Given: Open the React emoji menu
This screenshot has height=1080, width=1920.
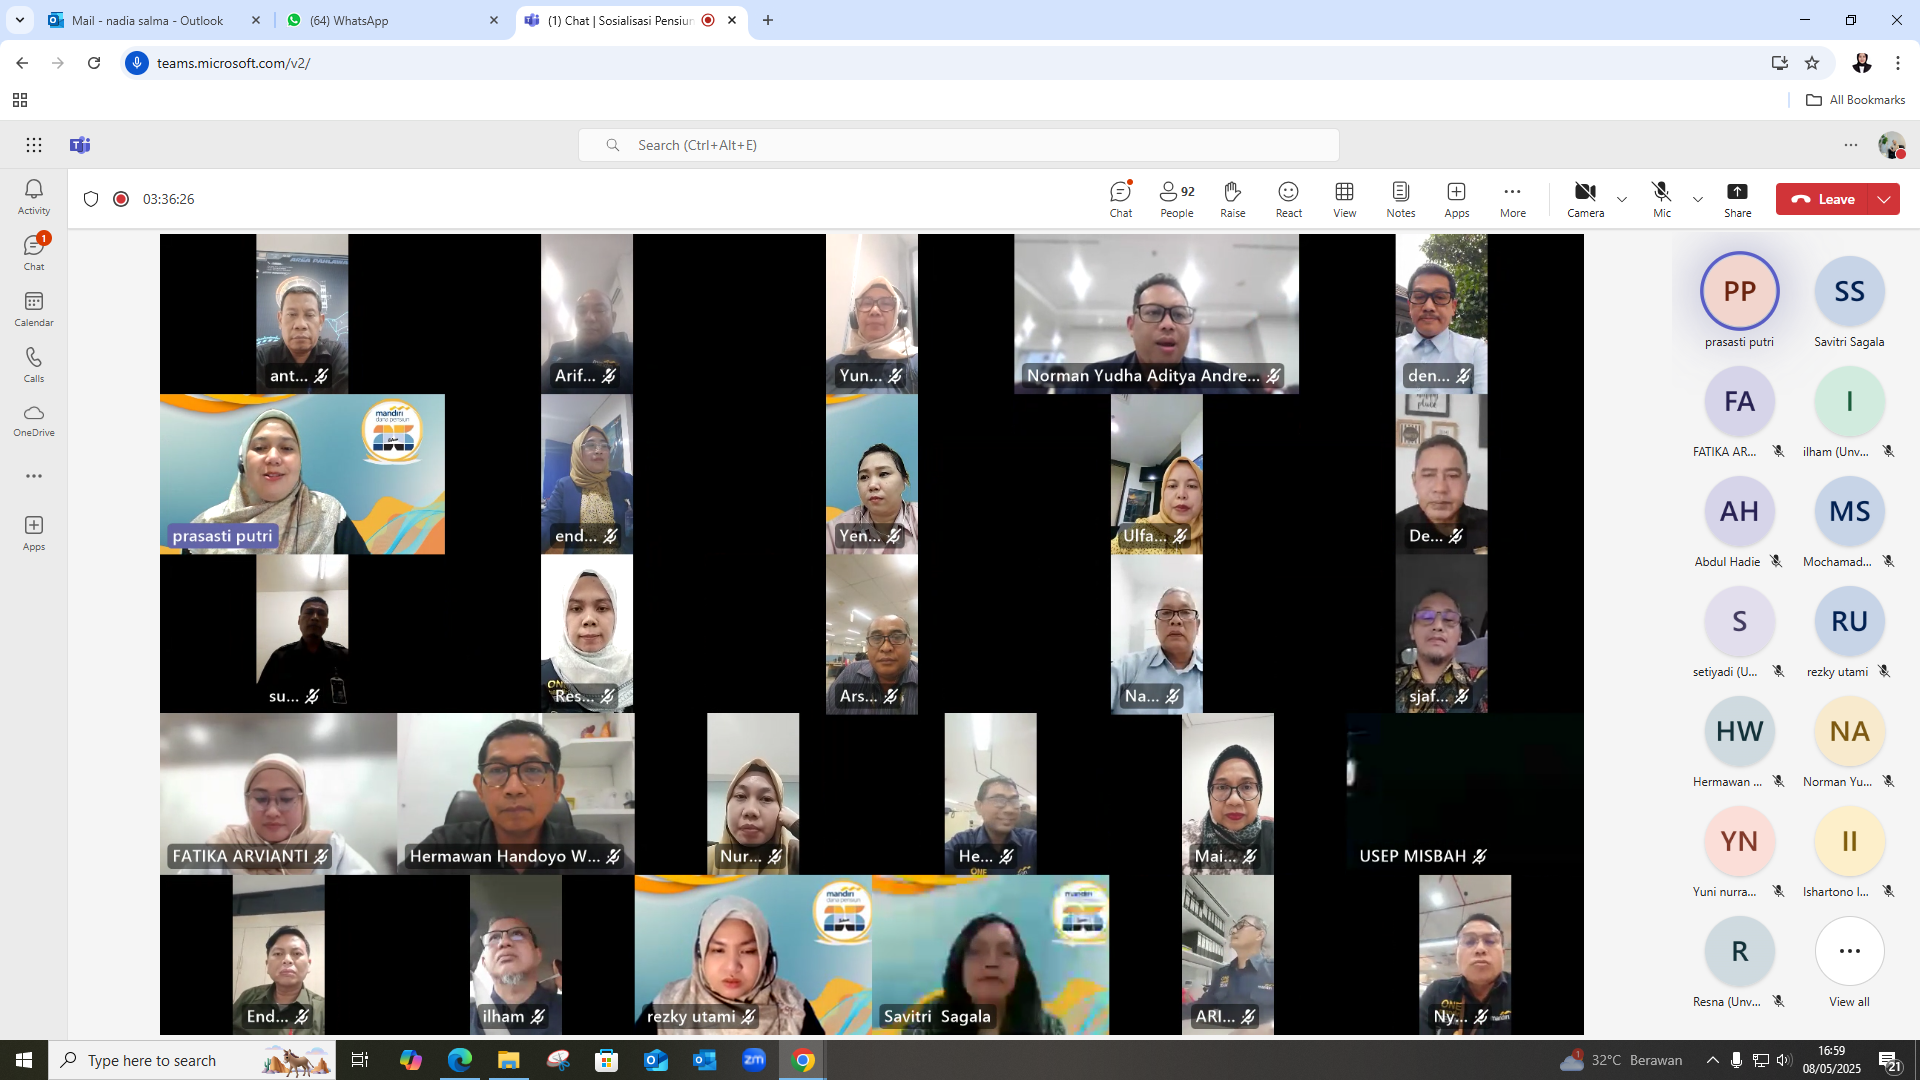Looking at the screenshot, I should pos(1289,199).
